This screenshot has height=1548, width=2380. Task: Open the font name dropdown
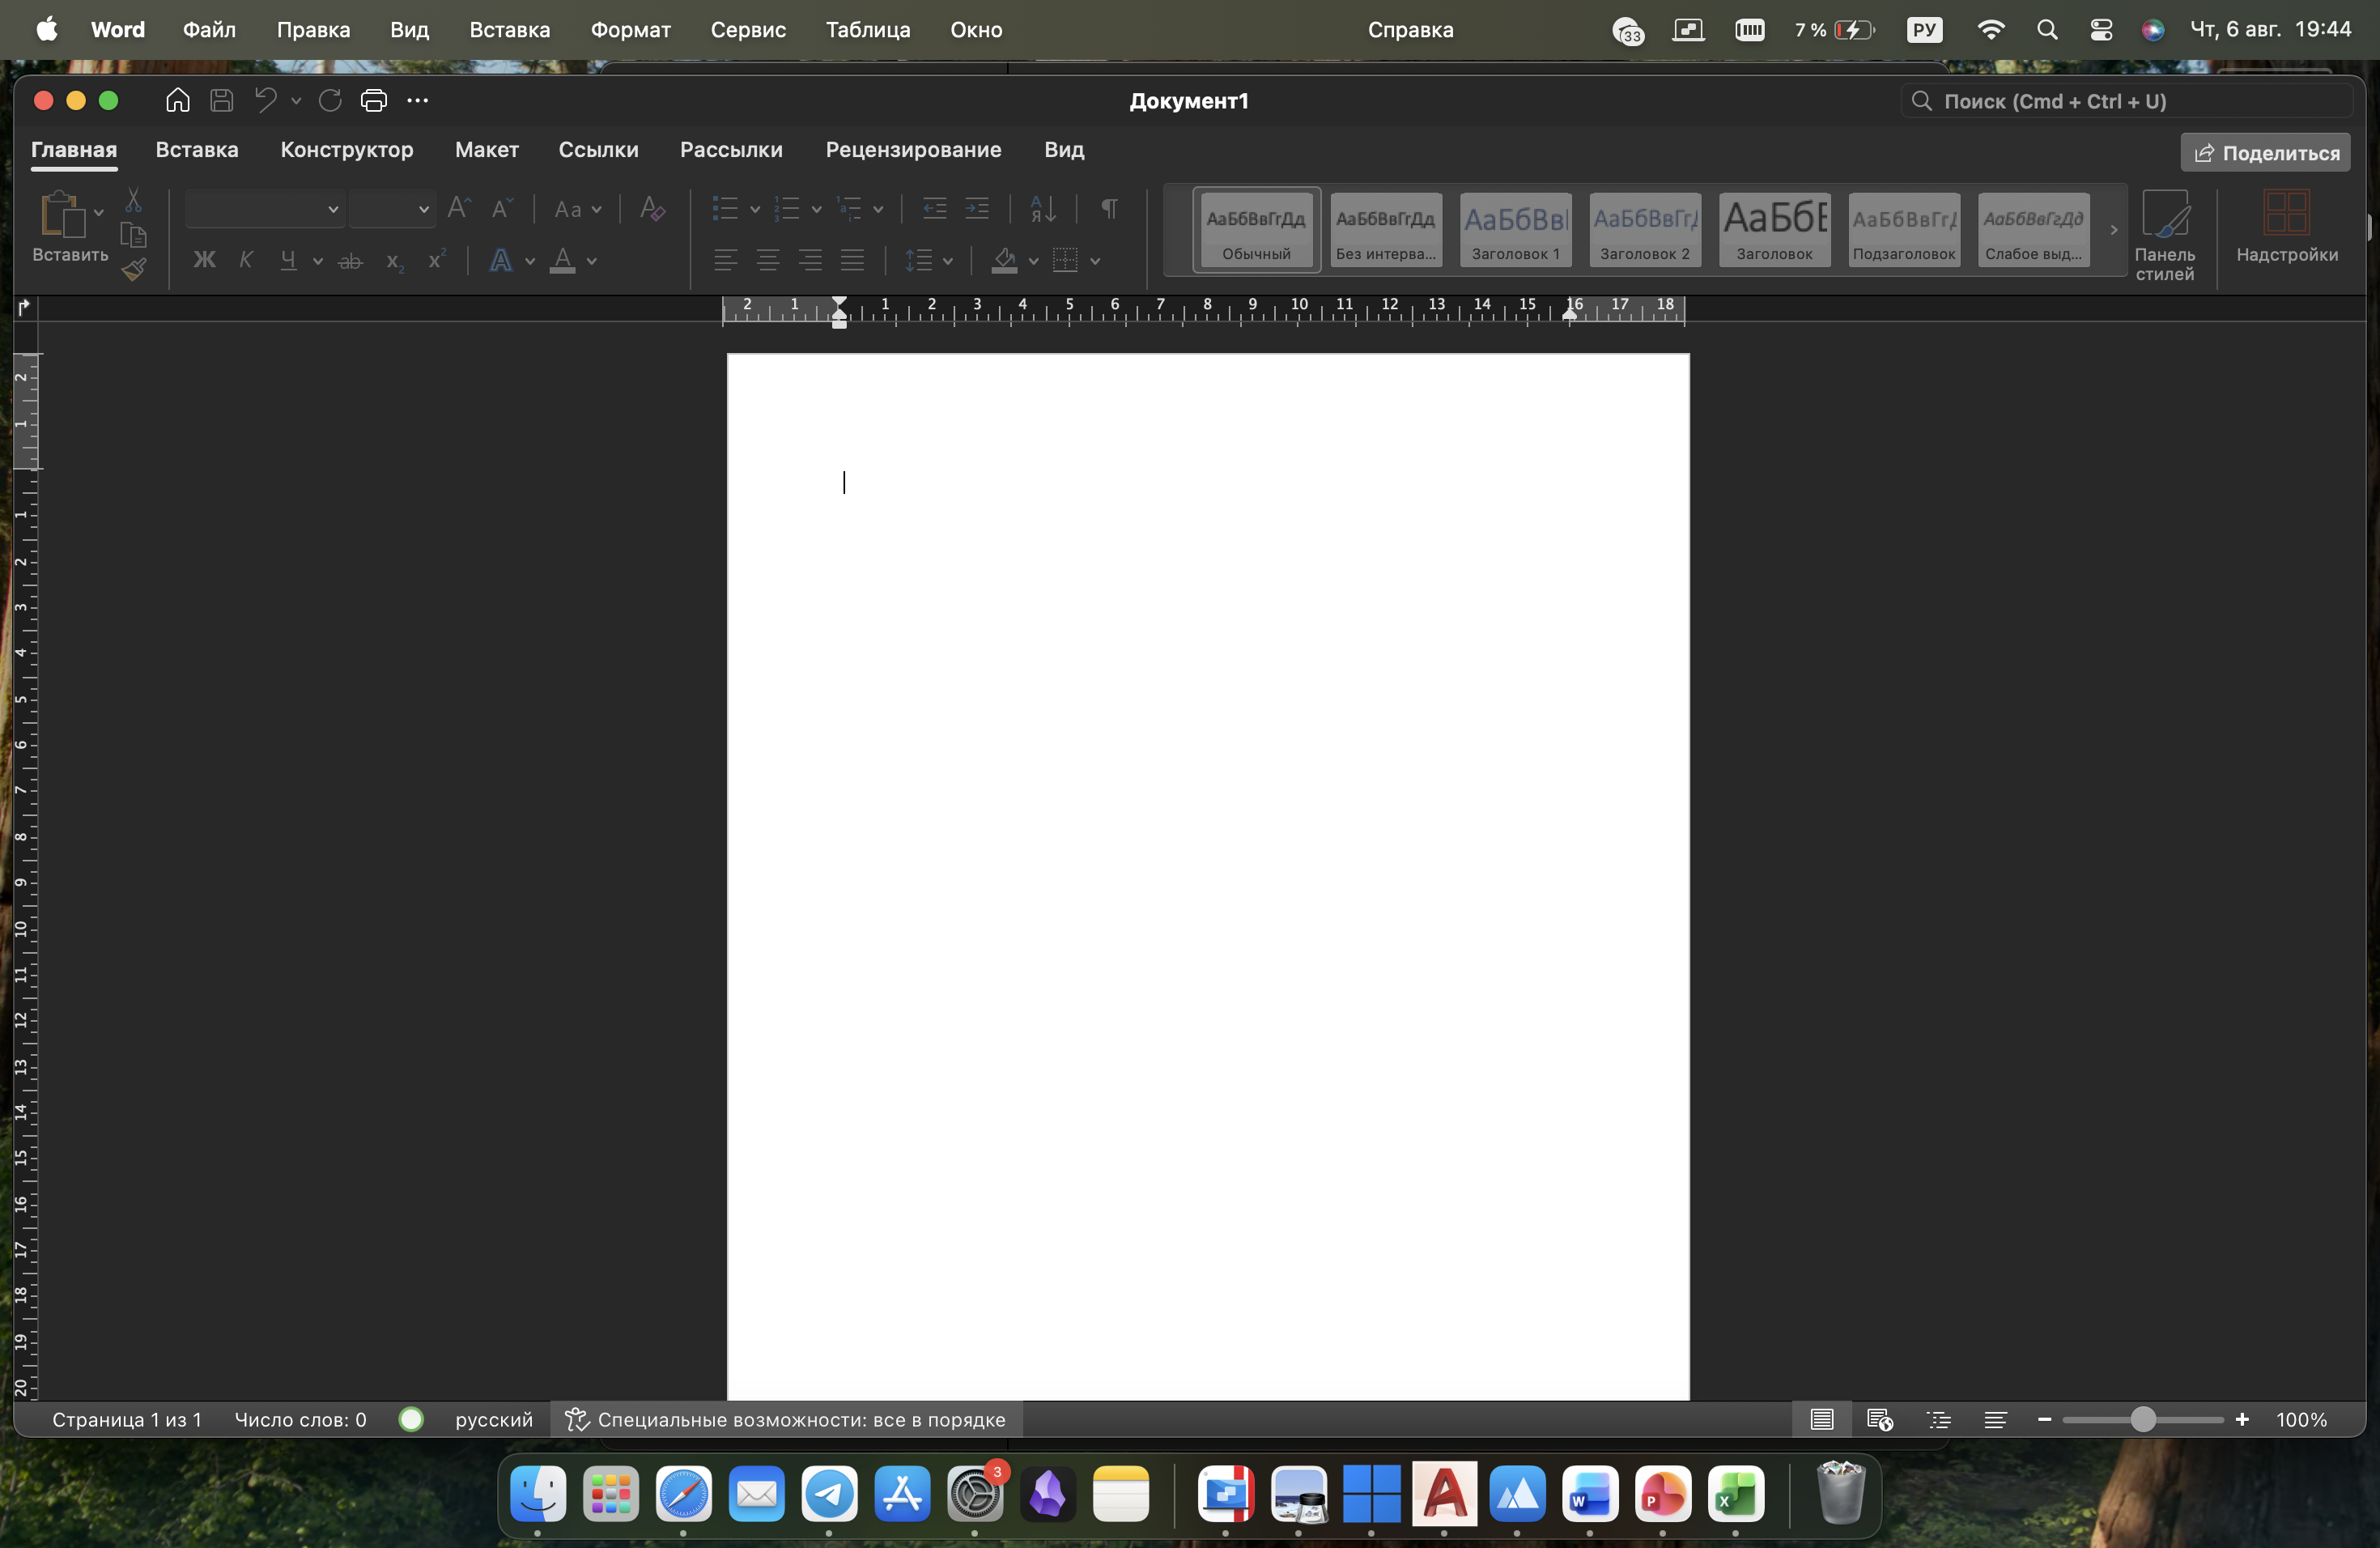pyautogui.click(x=333, y=209)
